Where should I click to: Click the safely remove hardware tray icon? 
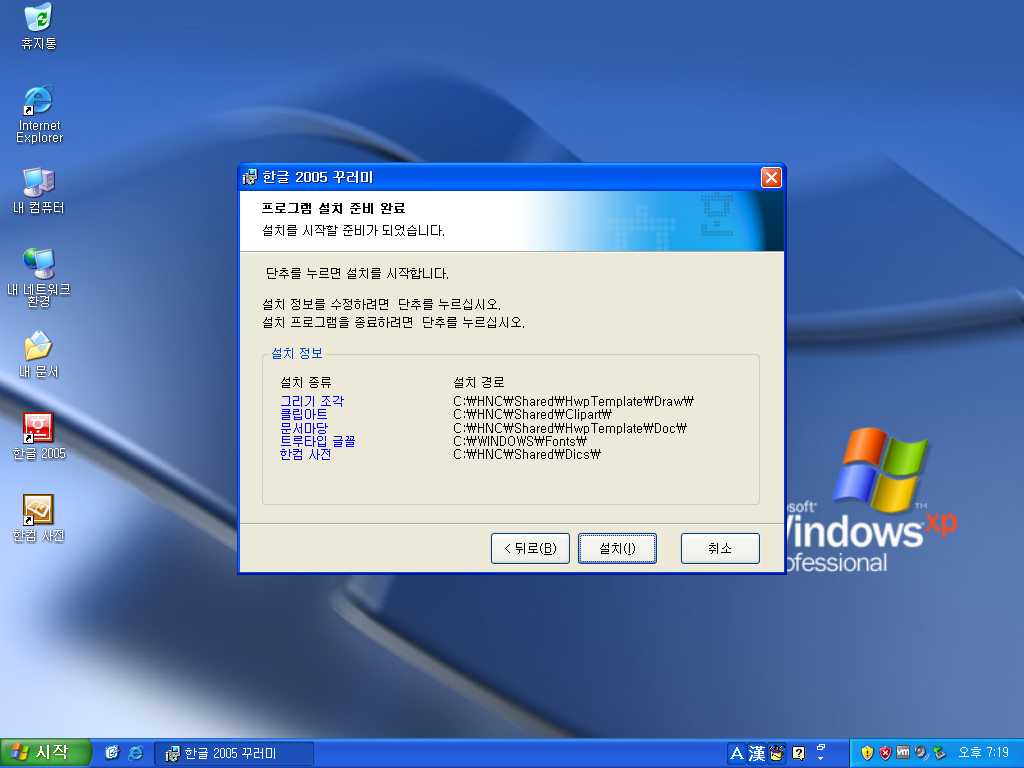[939, 753]
